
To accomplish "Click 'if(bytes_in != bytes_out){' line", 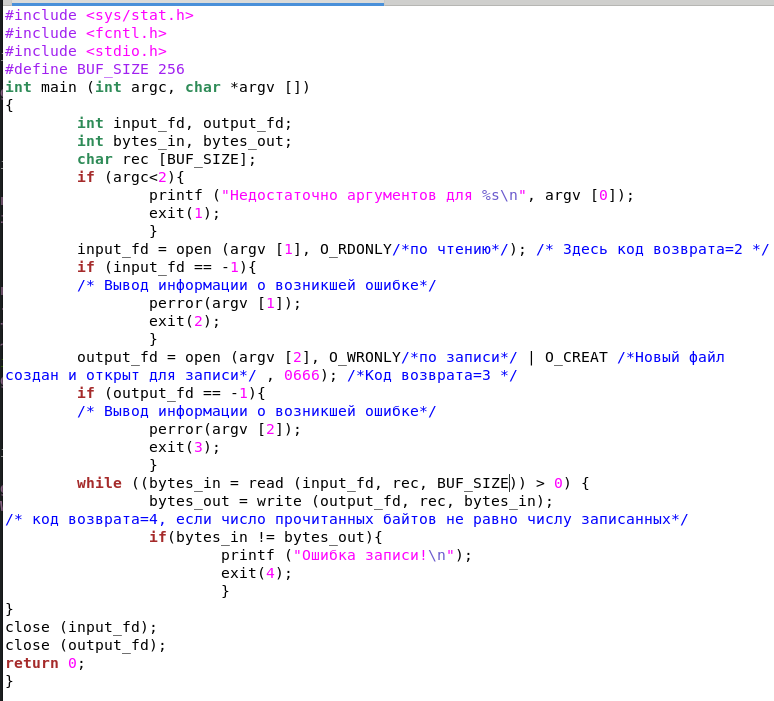I will pyautogui.click(x=266, y=537).
